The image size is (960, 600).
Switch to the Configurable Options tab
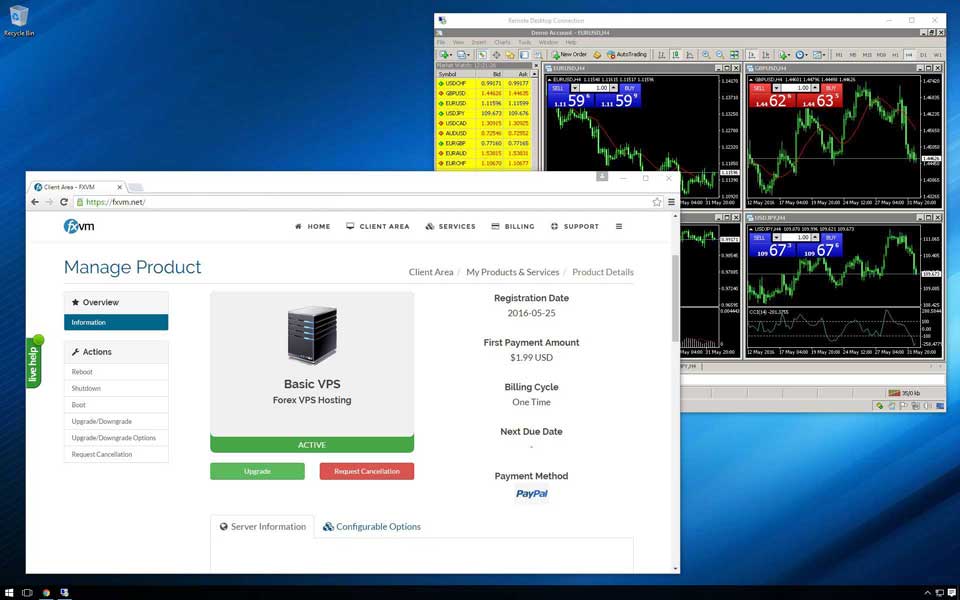(372, 527)
